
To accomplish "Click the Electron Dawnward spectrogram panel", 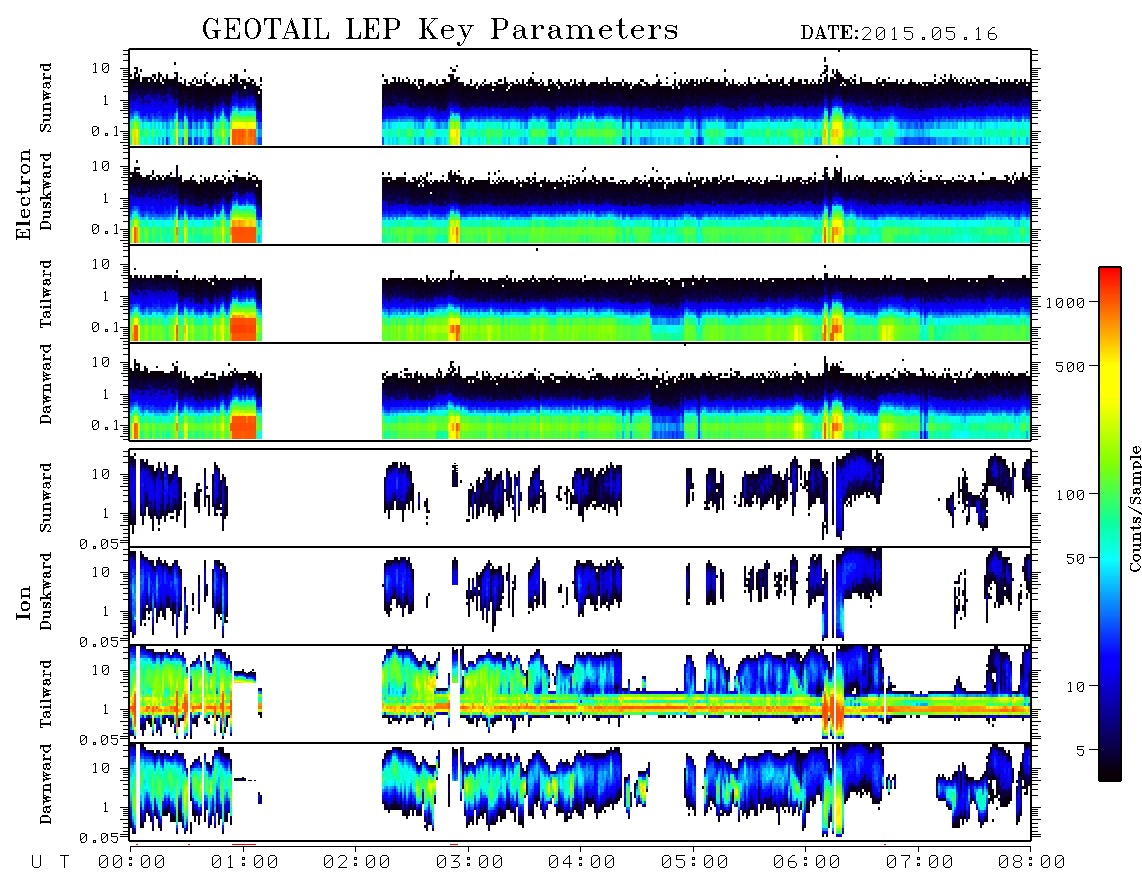I will 580,392.
